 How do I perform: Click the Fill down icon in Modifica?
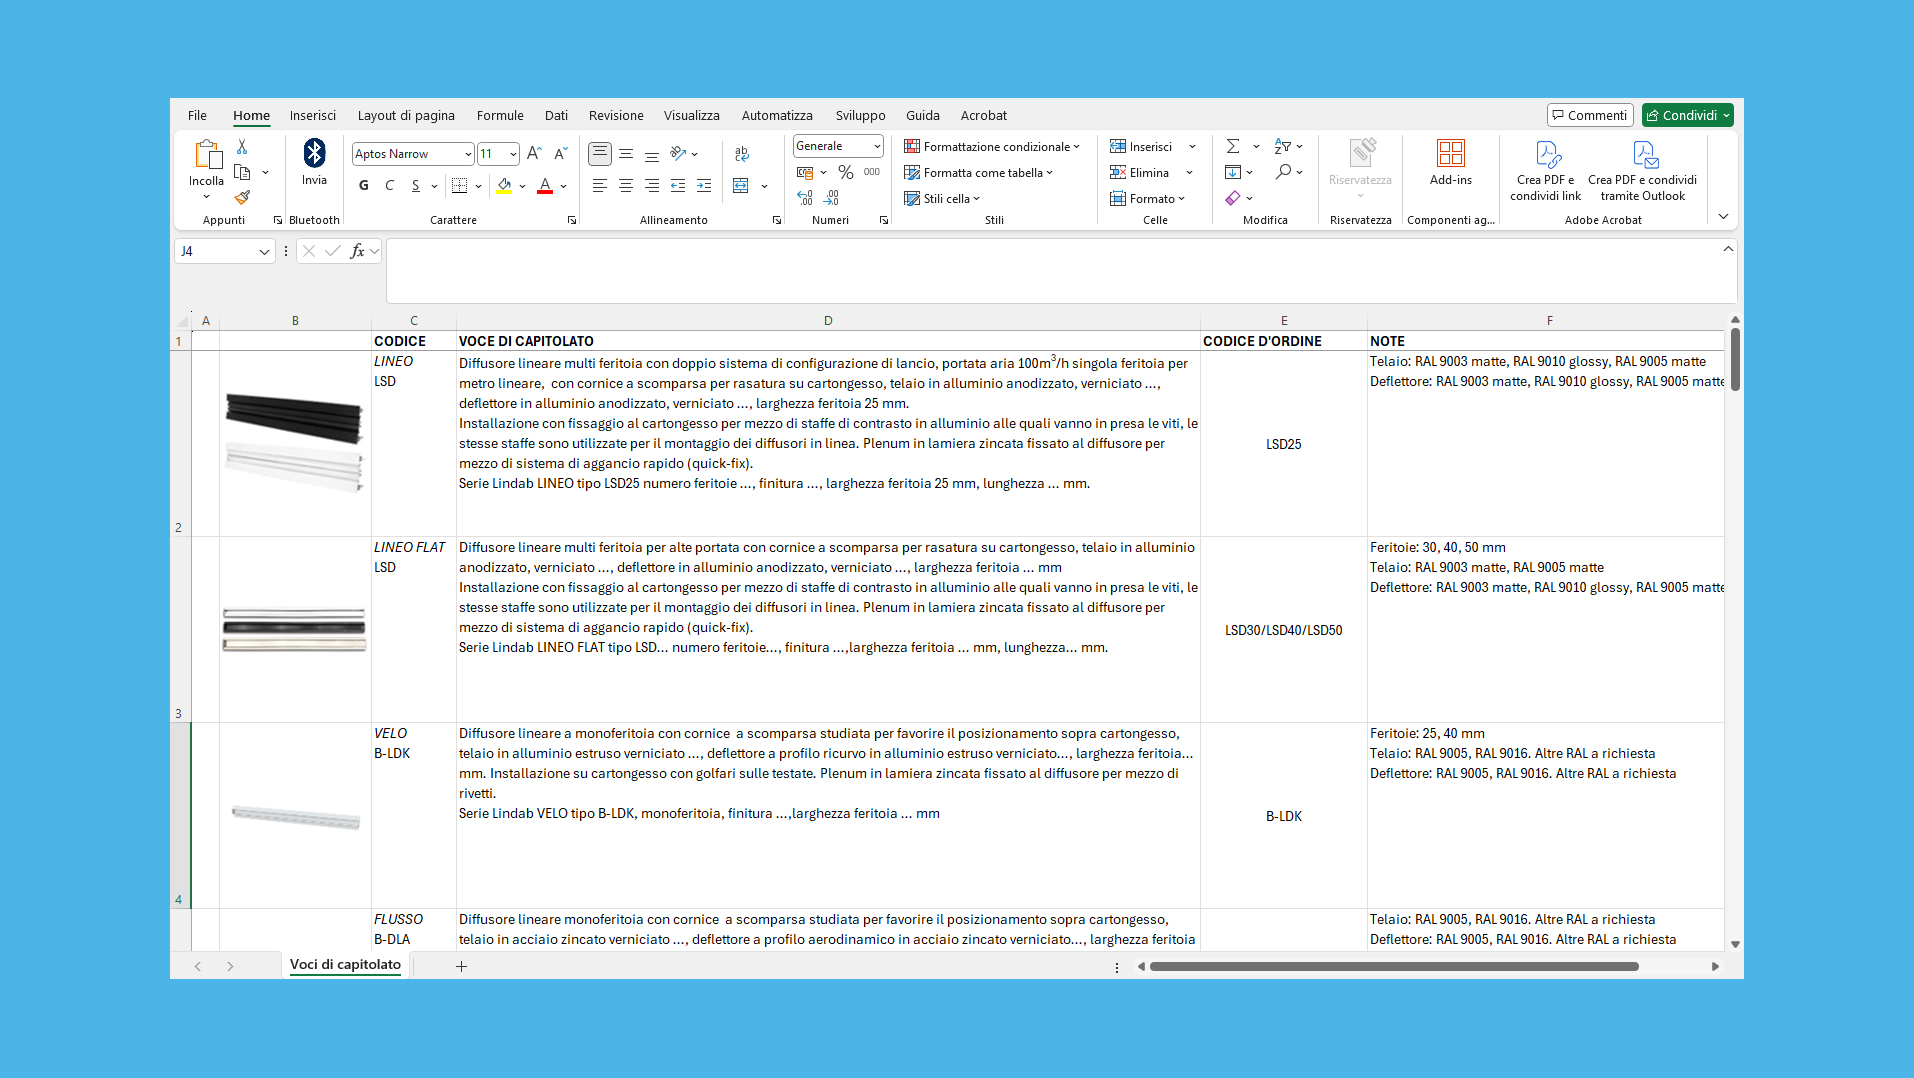pos(1233,172)
